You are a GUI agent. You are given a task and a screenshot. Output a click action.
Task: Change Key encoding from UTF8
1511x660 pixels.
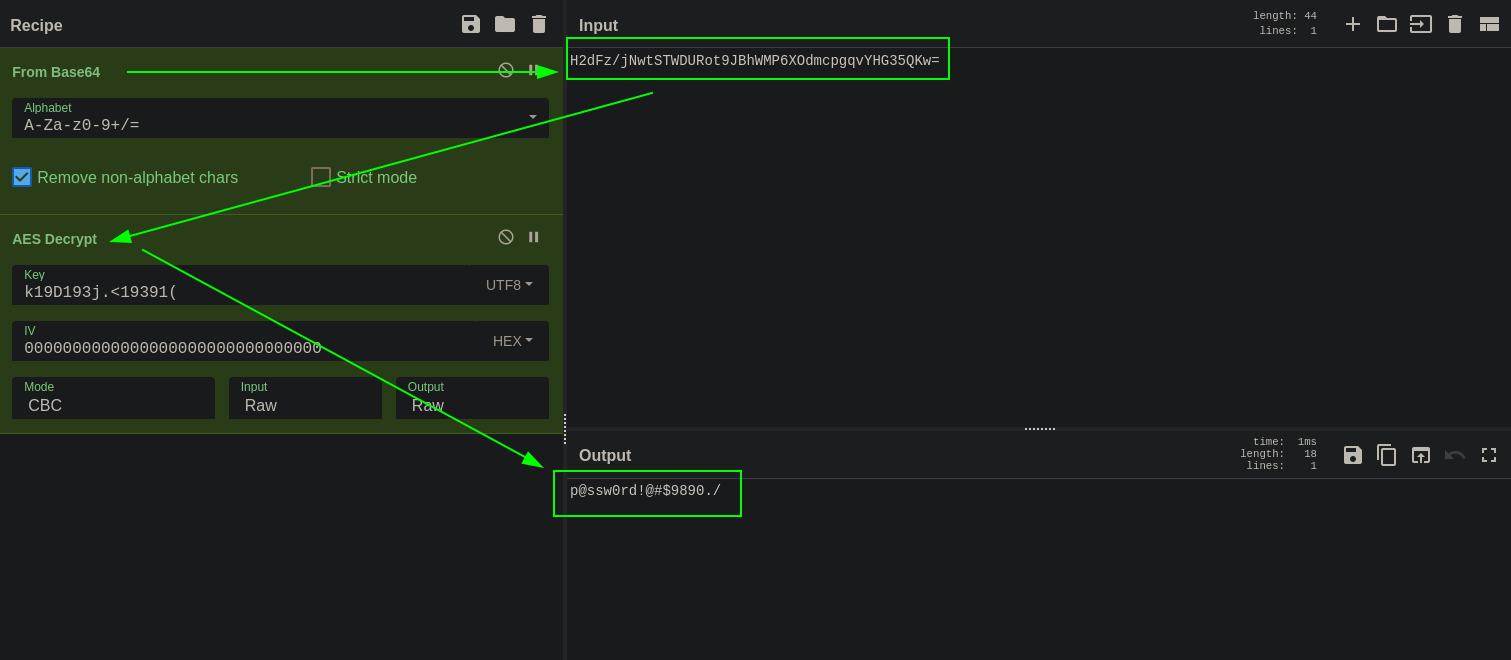pyautogui.click(x=509, y=285)
